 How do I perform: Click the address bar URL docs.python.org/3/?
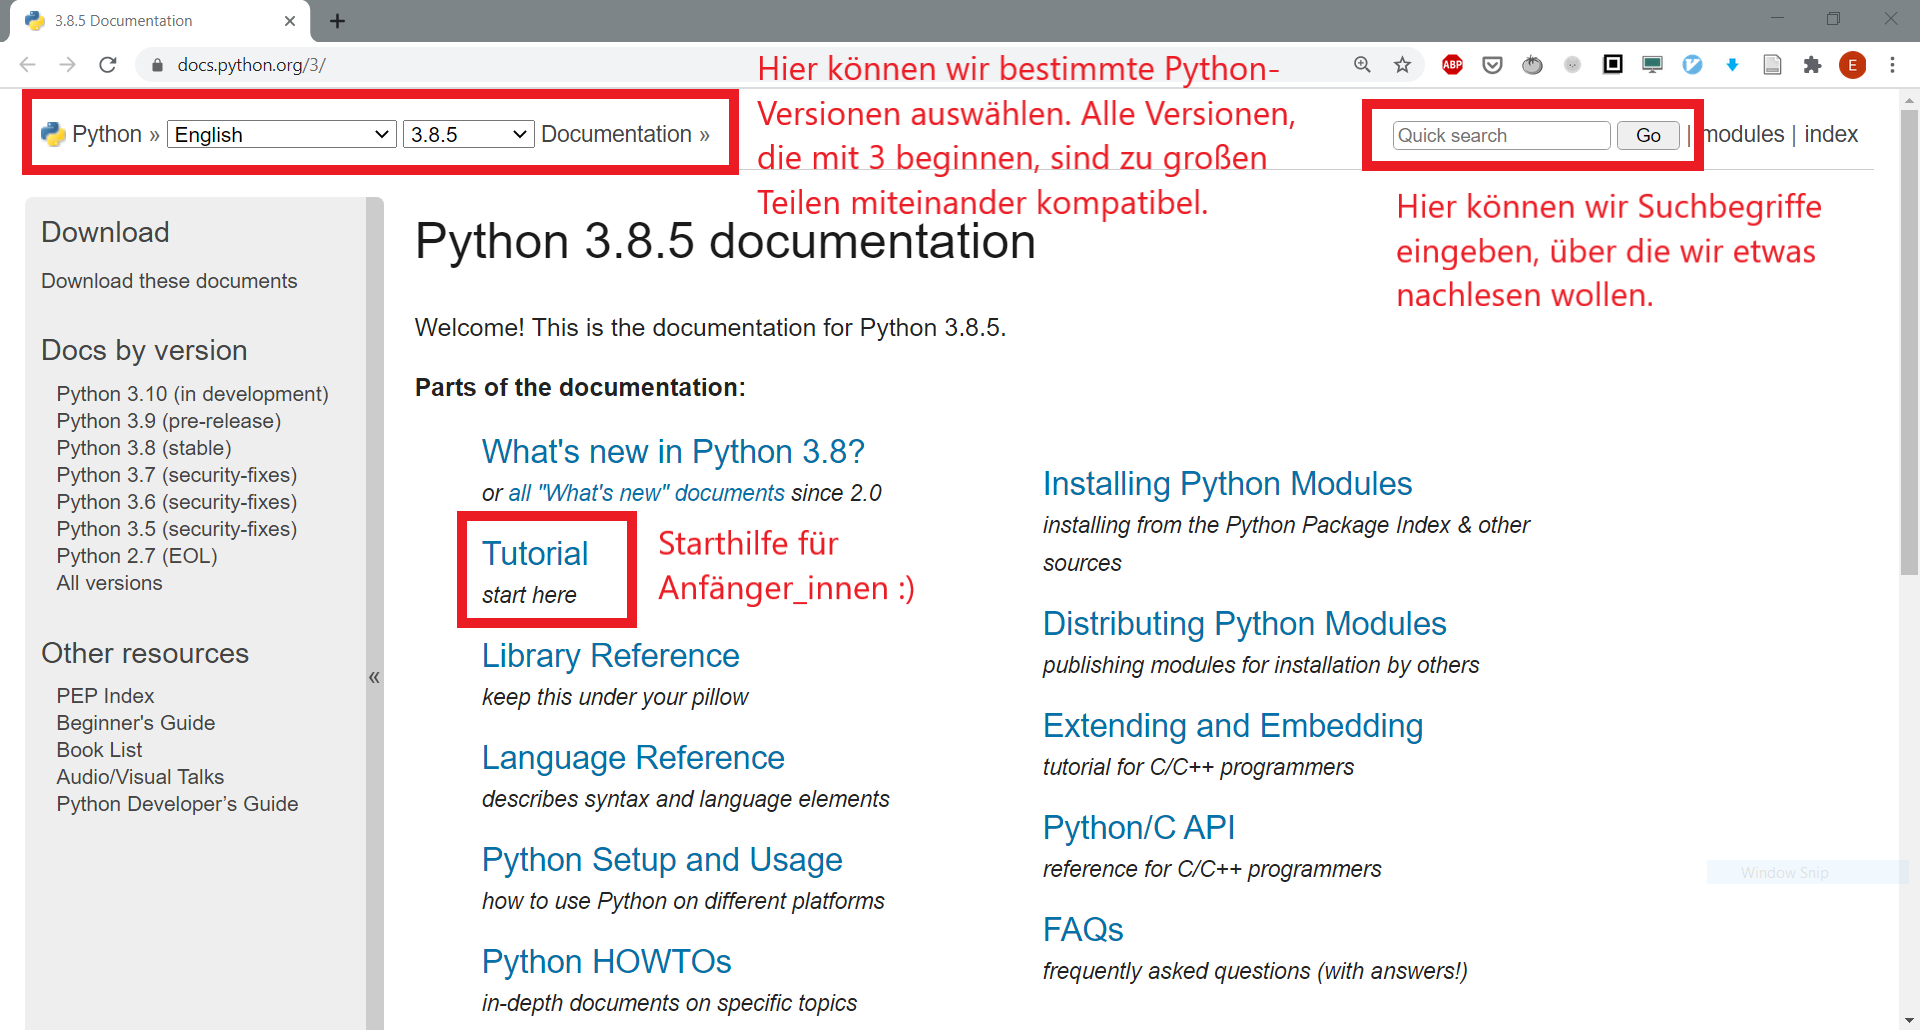click(x=251, y=65)
